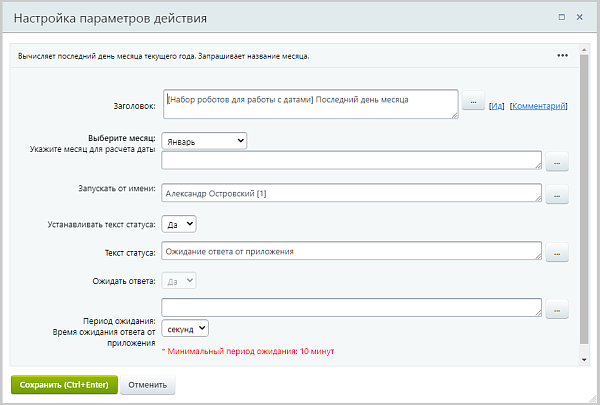Click the '...' button beside the month field

click(557, 162)
